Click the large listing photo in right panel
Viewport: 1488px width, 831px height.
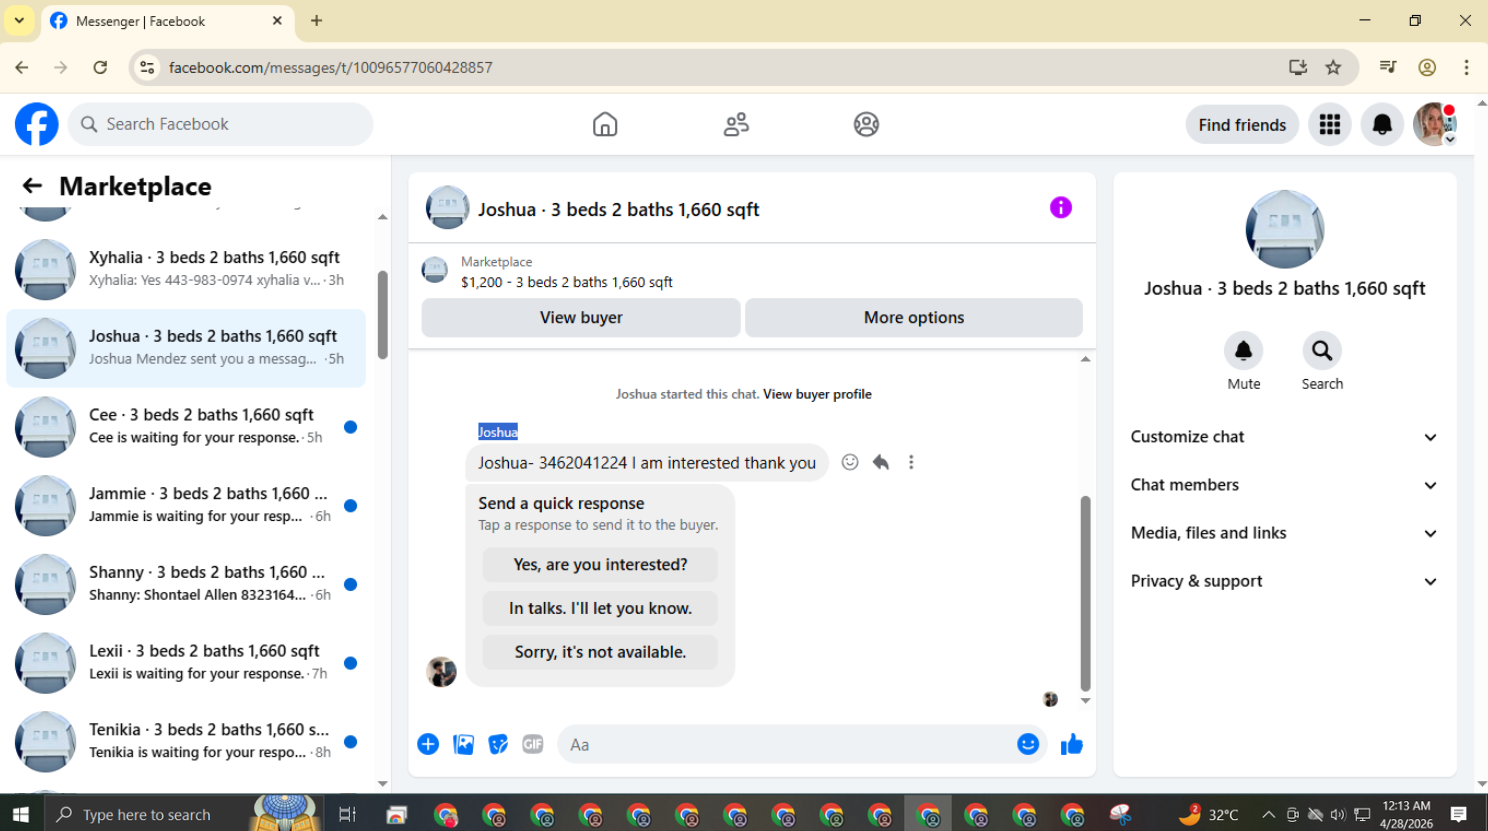(1284, 229)
